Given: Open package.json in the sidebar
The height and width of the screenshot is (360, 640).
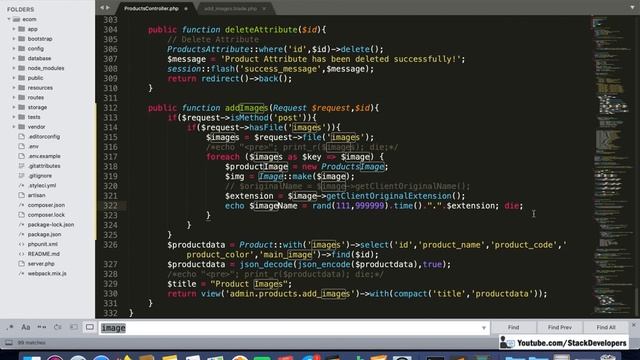Looking at the screenshot, I should [44, 234].
